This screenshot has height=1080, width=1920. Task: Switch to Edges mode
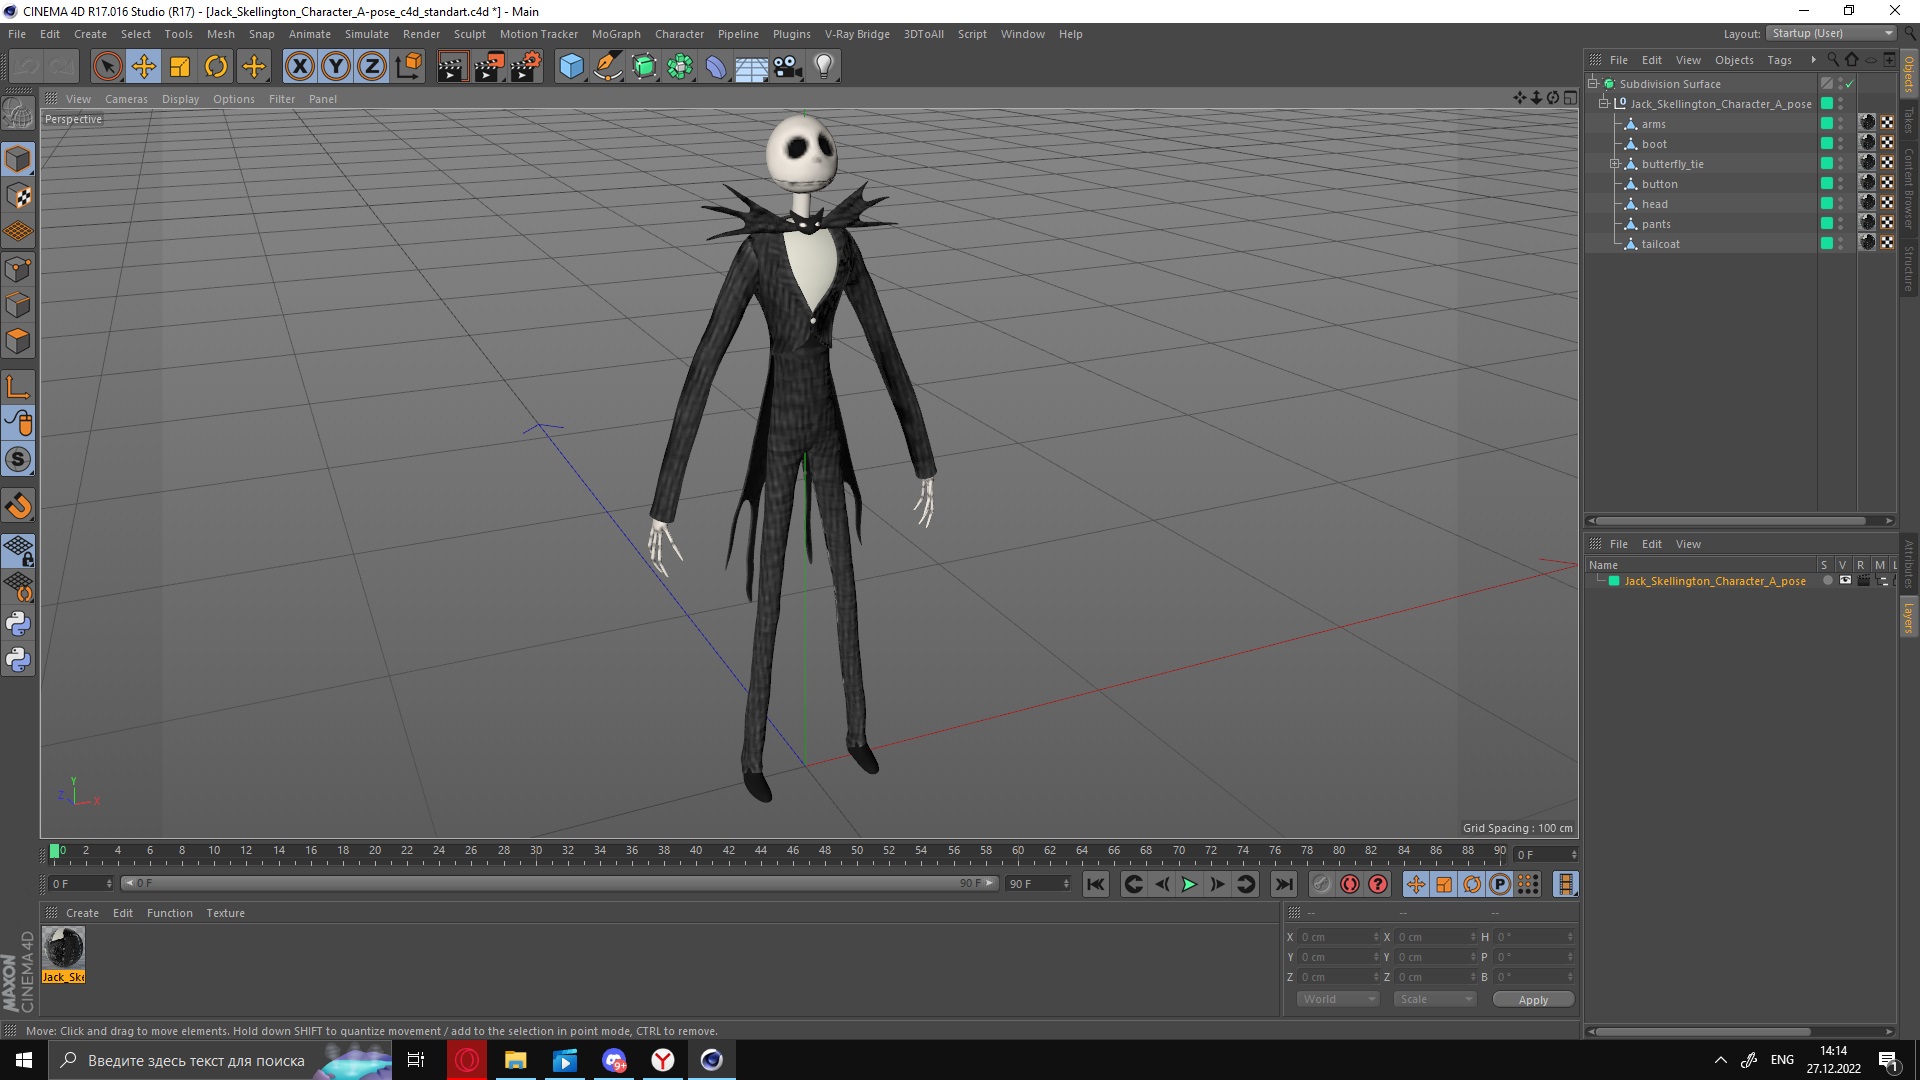18,305
